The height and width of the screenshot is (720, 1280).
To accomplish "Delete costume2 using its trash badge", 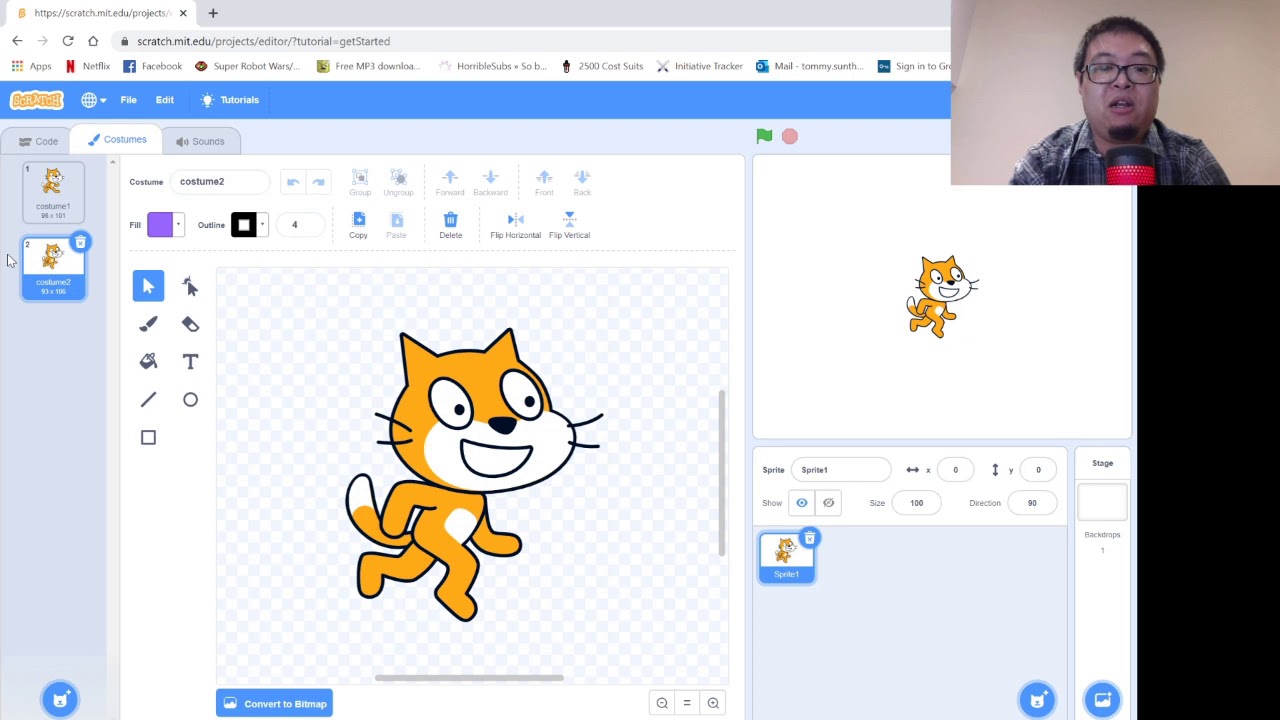I will point(81,242).
